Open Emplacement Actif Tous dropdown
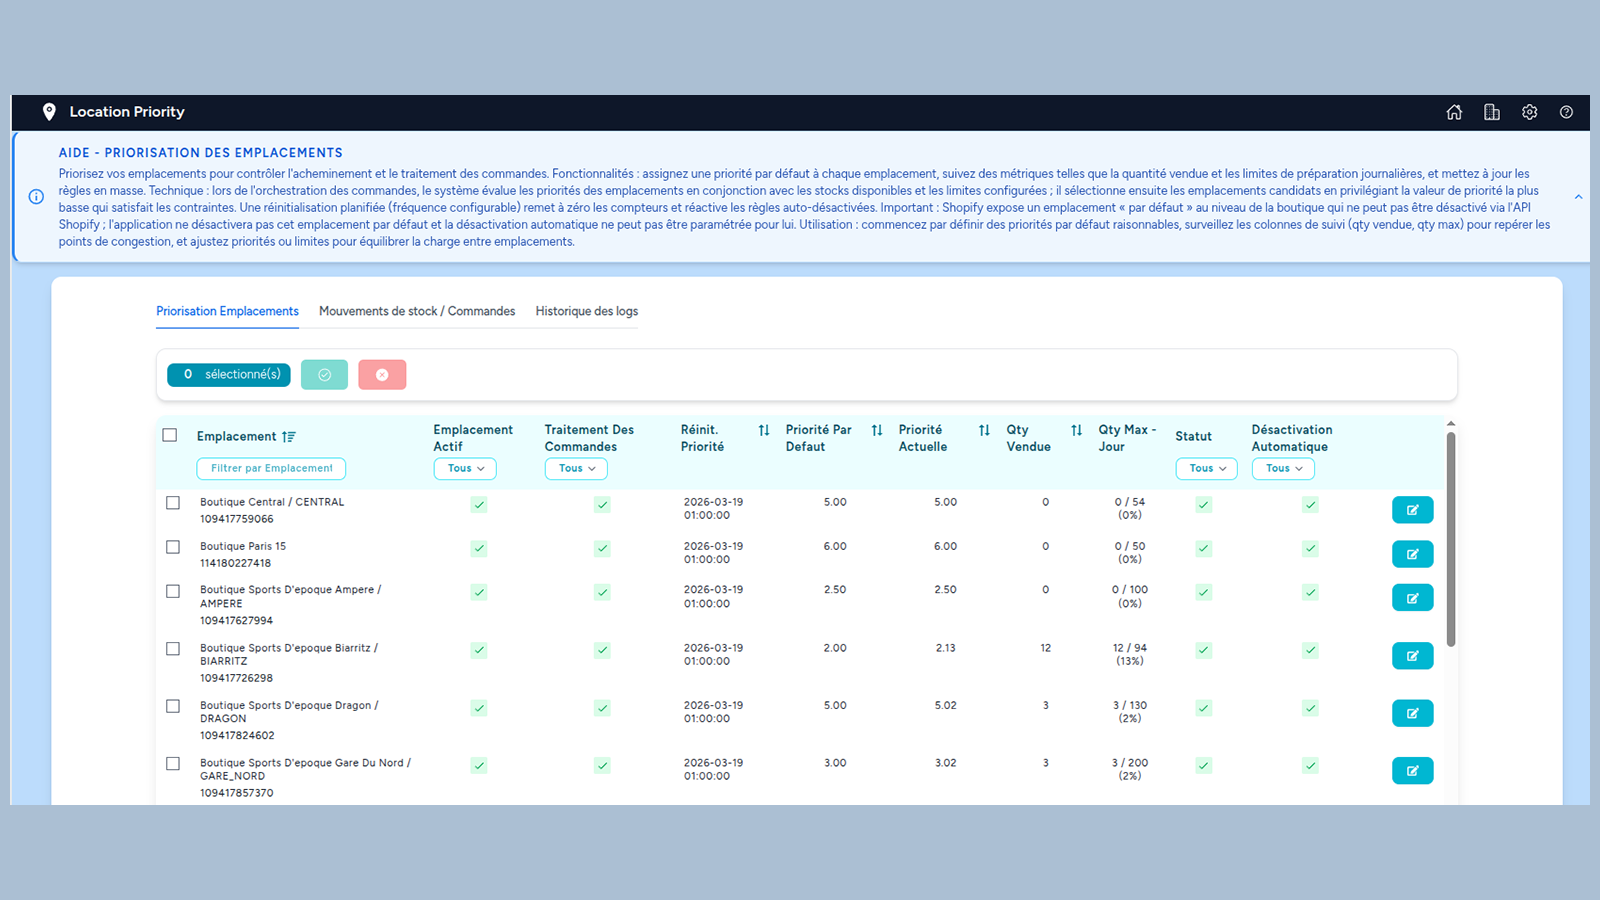Image resolution: width=1600 pixels, height=900 pixels. point(465,468)
